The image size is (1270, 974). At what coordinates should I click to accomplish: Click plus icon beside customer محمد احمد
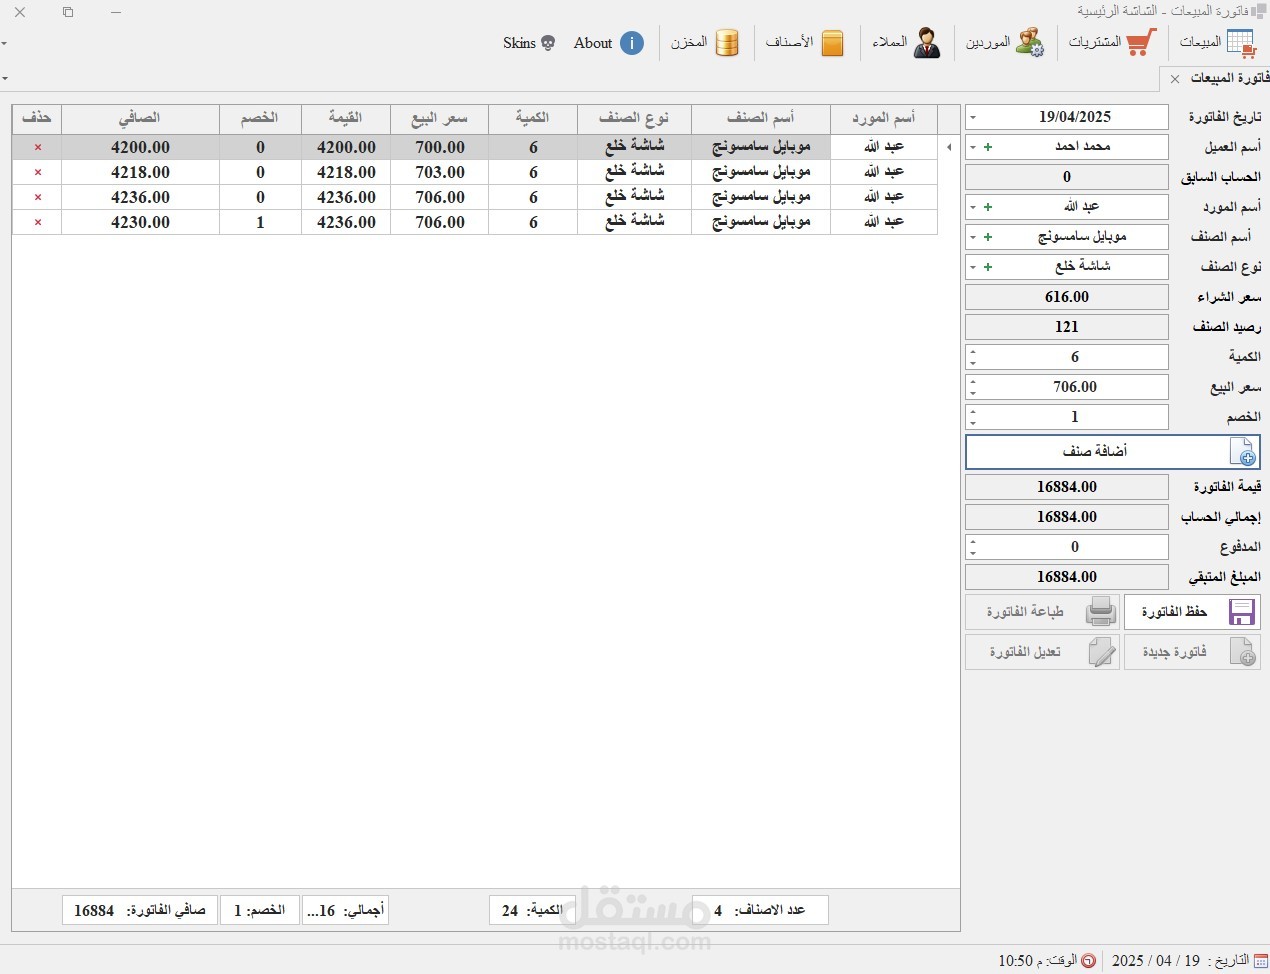(x=988, y=147)
